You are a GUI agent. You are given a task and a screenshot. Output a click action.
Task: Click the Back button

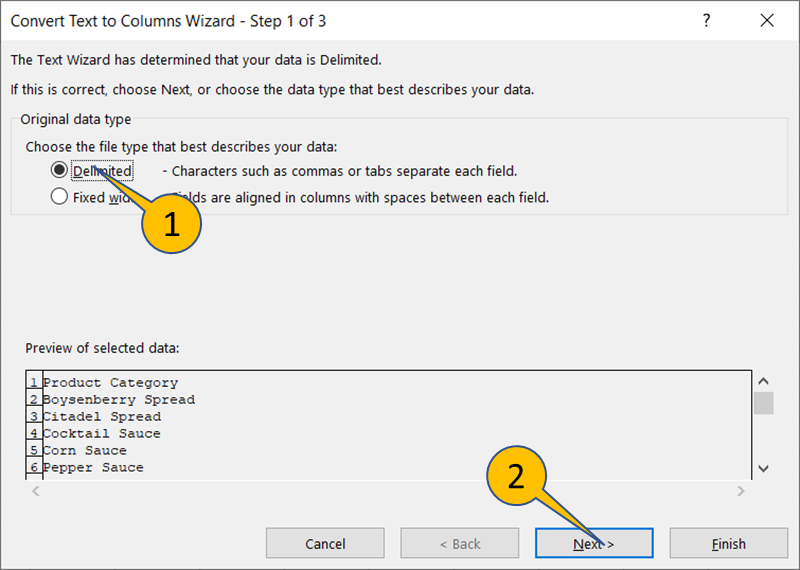(459, 544)
